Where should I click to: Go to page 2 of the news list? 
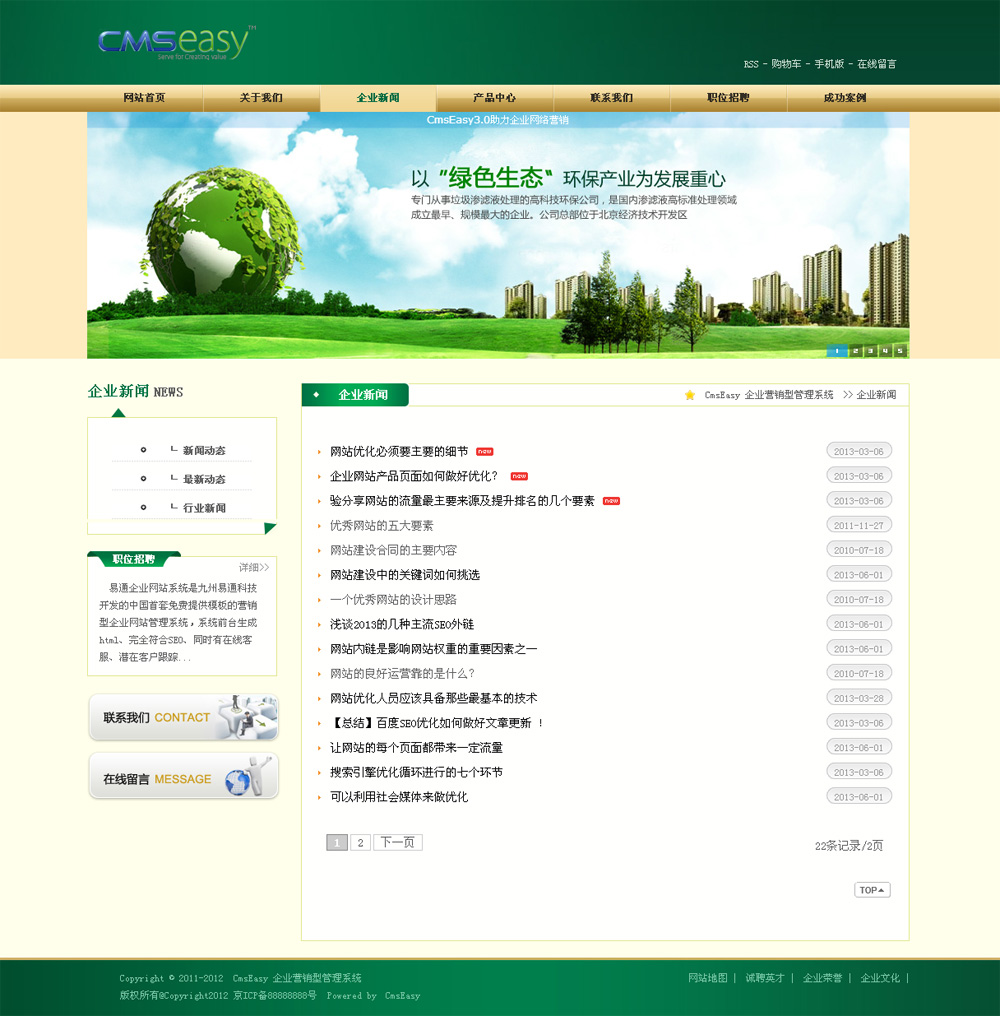tap(360, 843)
